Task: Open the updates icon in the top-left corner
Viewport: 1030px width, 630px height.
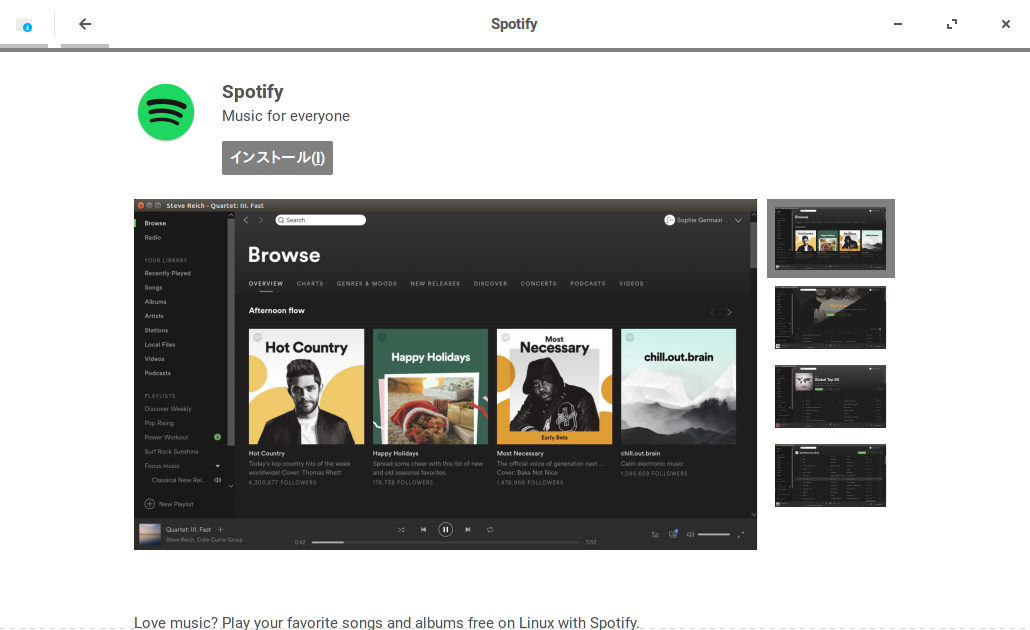Action: 24,24
